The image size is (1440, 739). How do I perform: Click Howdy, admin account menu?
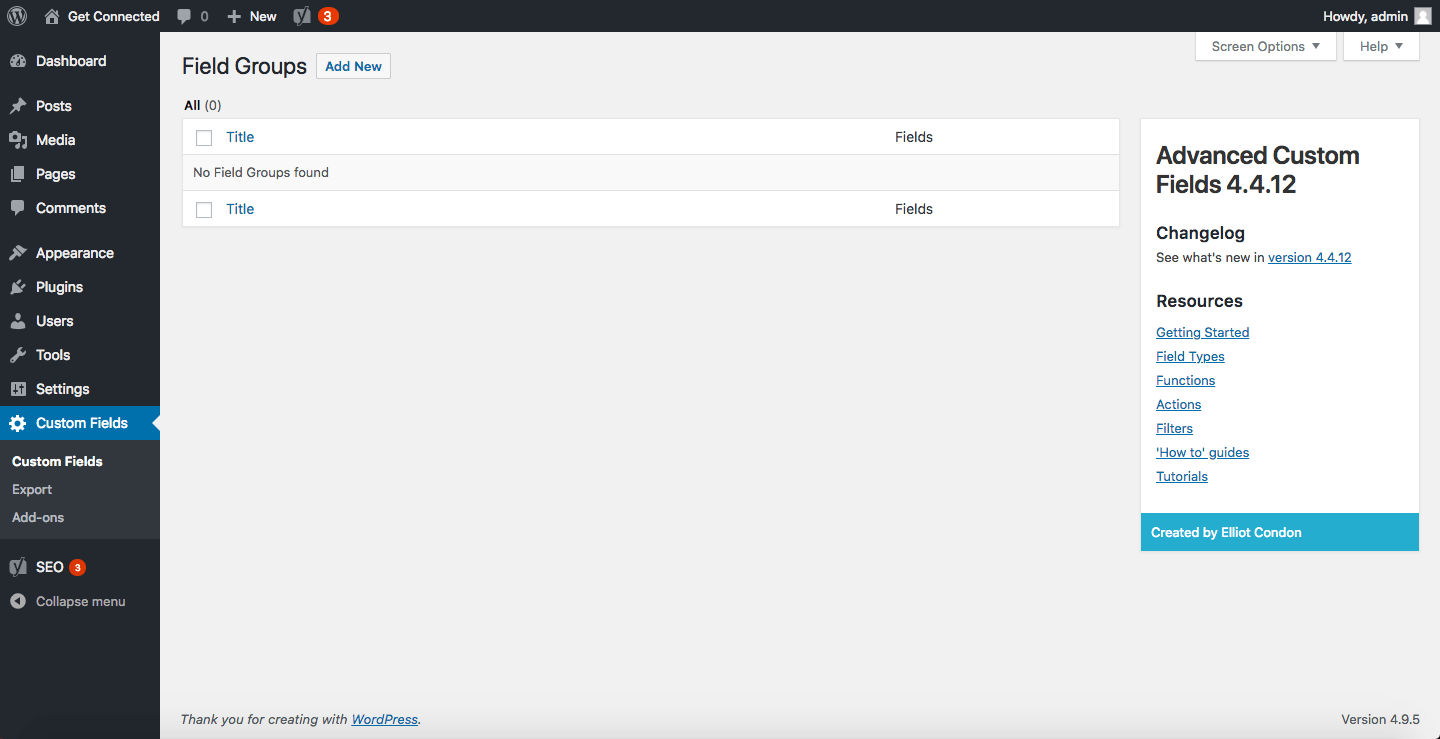tap(1377, 16)
